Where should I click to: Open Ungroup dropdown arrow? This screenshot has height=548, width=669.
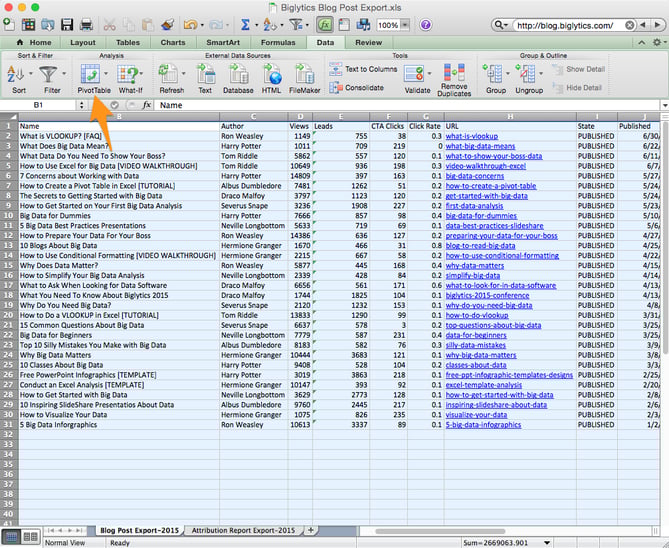pos(541,73)
